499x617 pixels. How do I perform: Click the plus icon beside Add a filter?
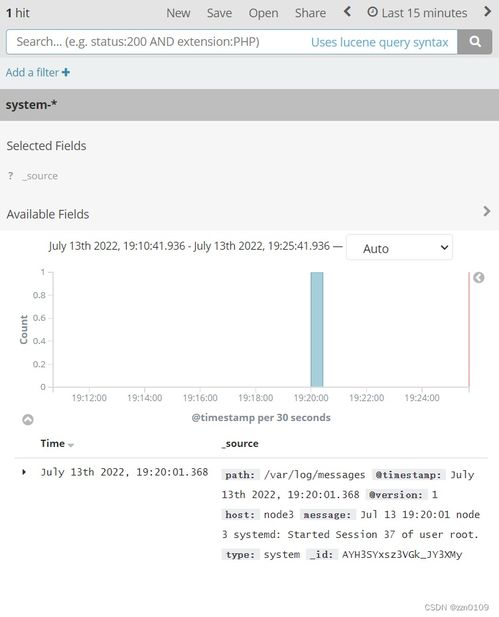(x=66, y=72)
